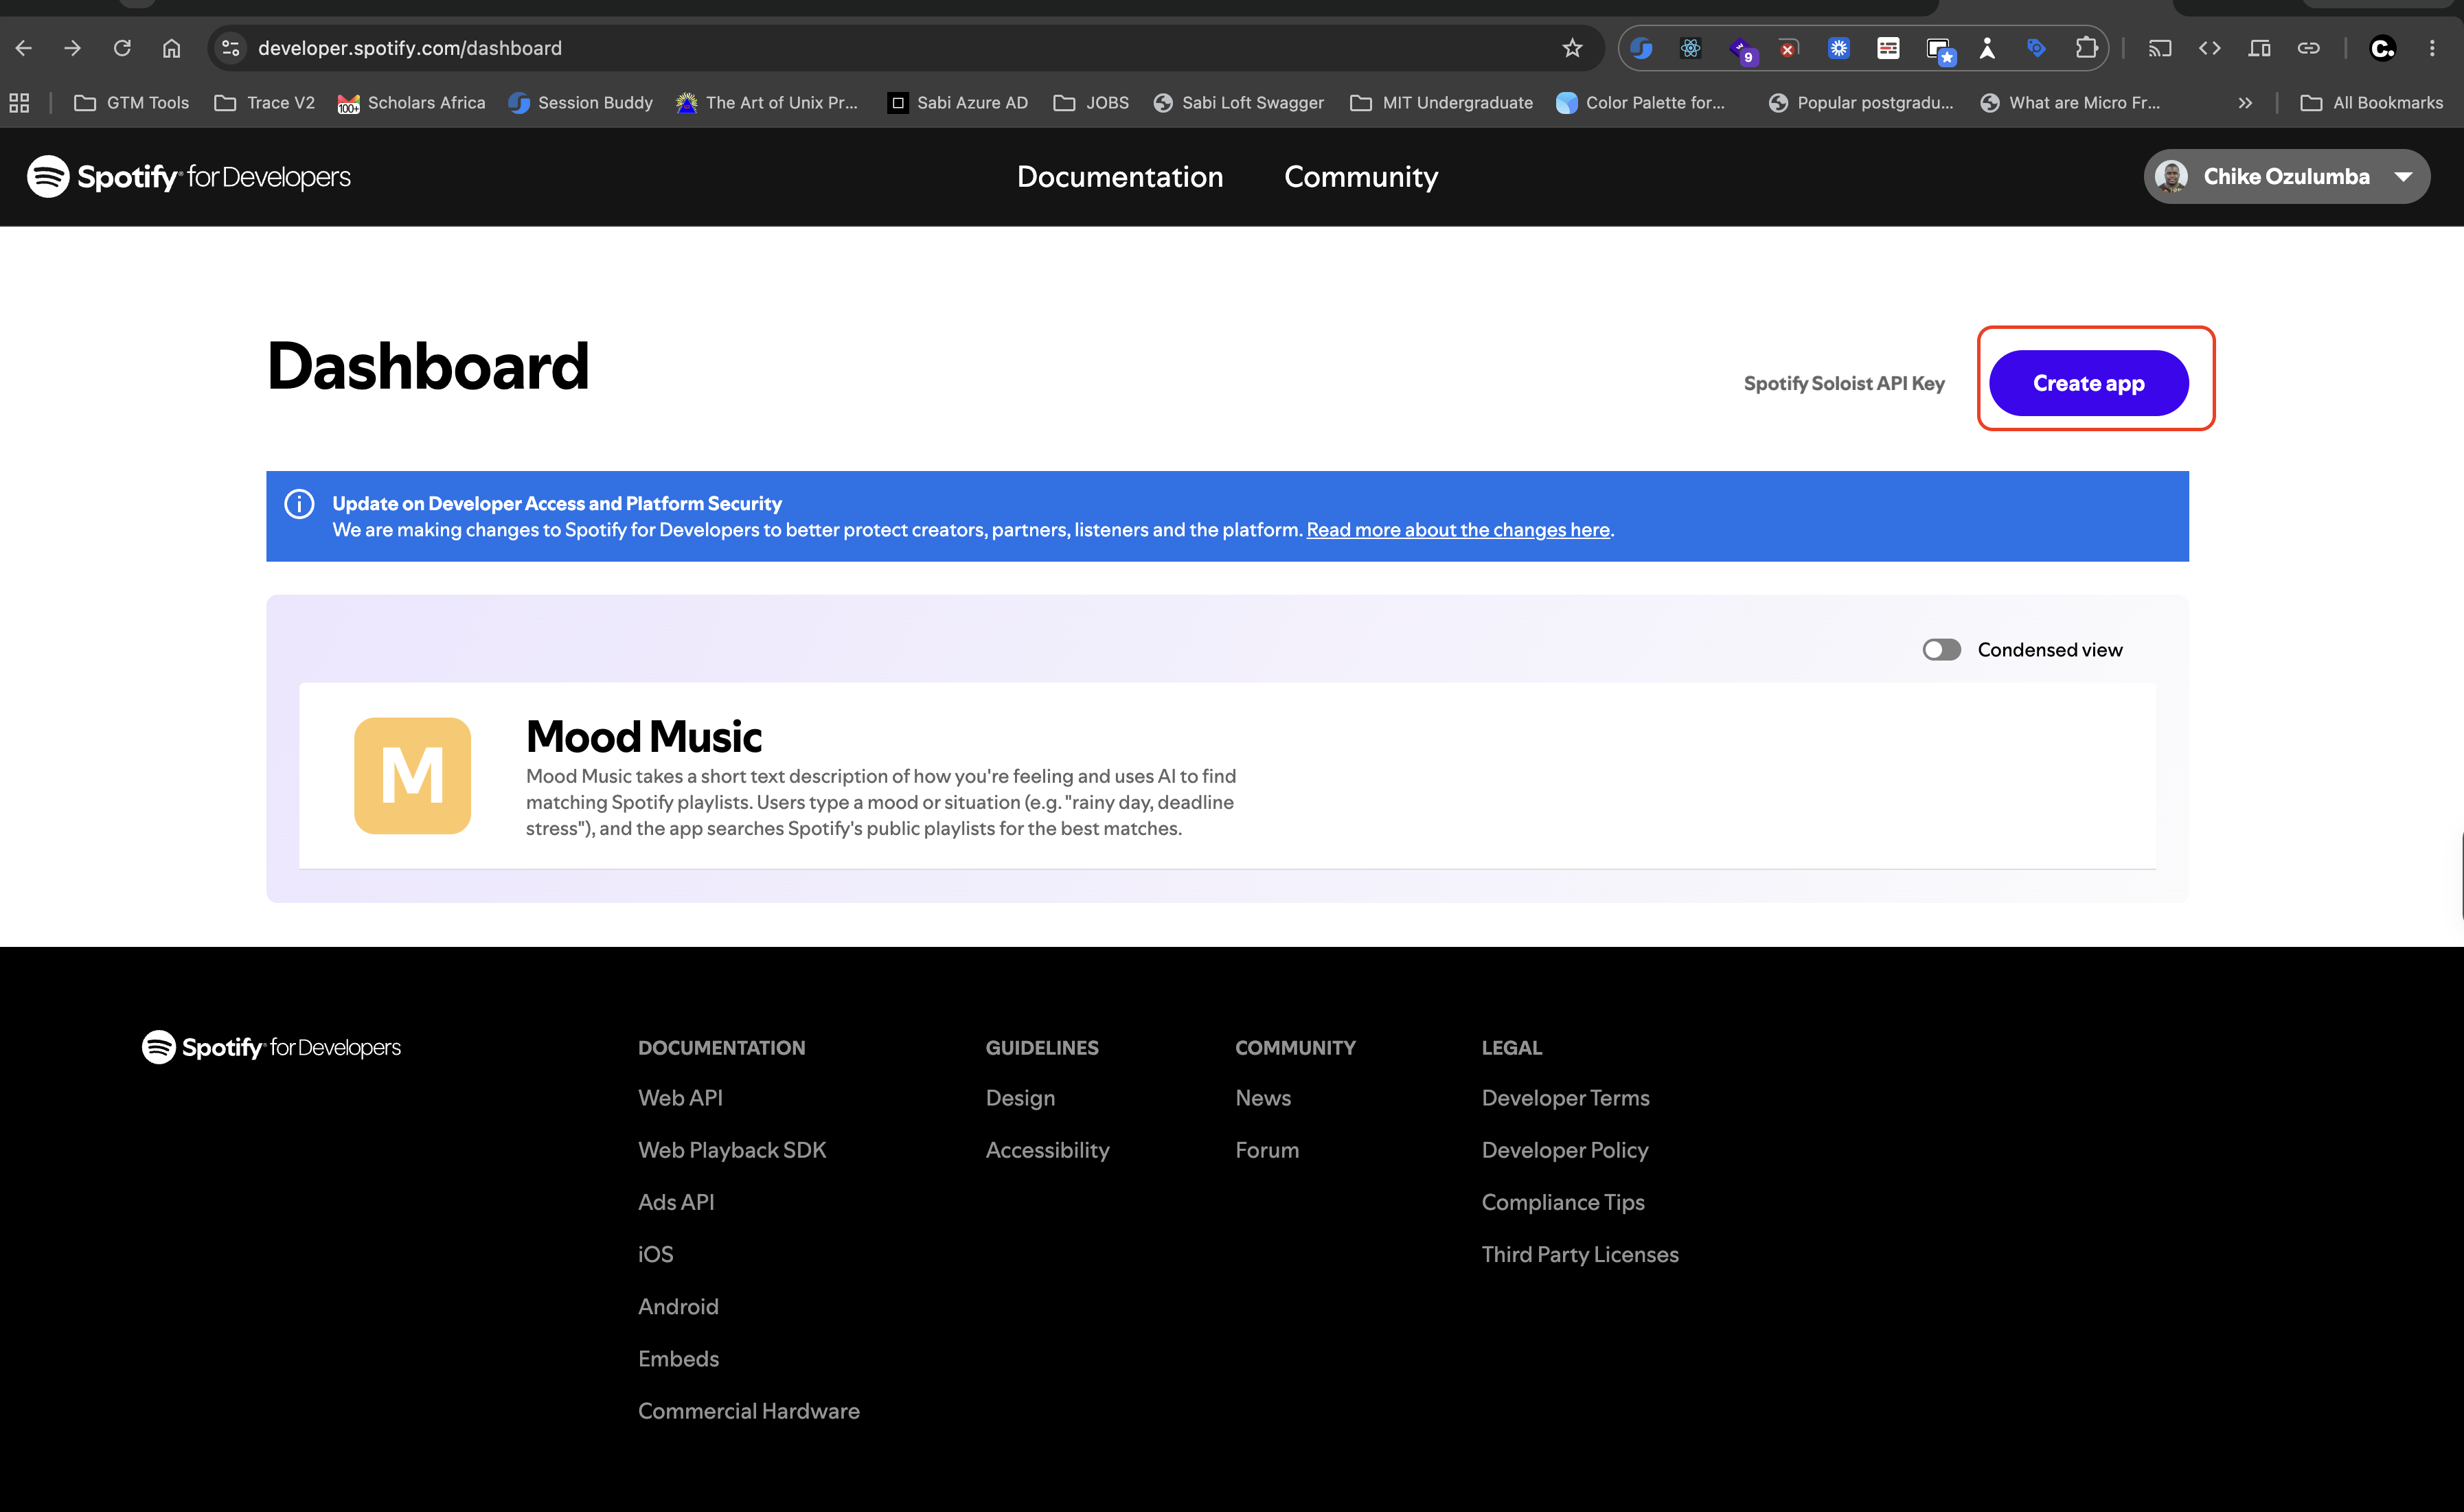Open the Chrome profile avatar
Image resolution: width=2464 pixels, height=1512 pixels.
(2383, 48)
